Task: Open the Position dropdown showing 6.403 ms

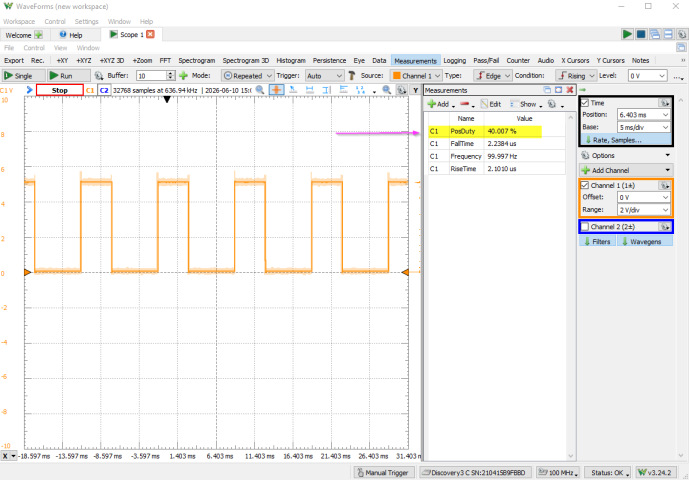Action: pos(644,115)
